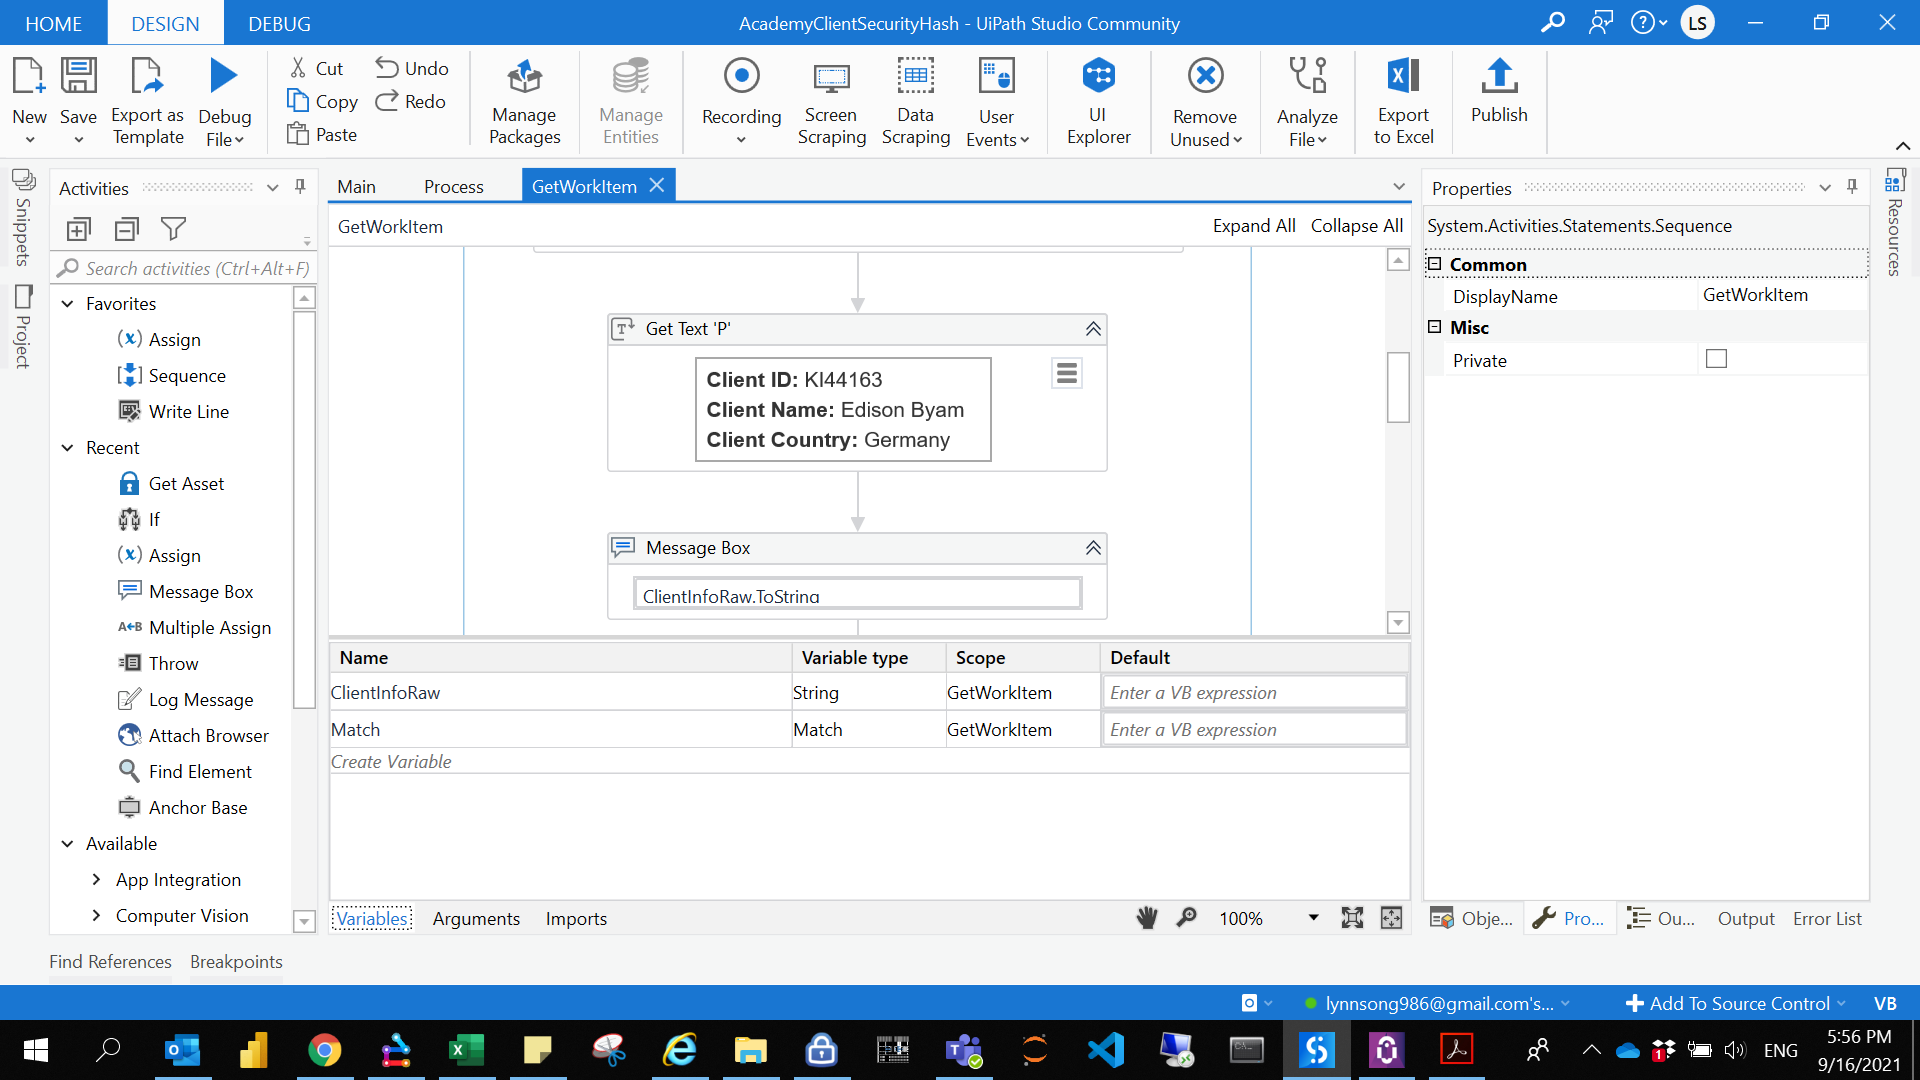This screenshot has width=1920, height=1080.
Task: Open the New dropdown arrow
Action: (x=30, y=140)
